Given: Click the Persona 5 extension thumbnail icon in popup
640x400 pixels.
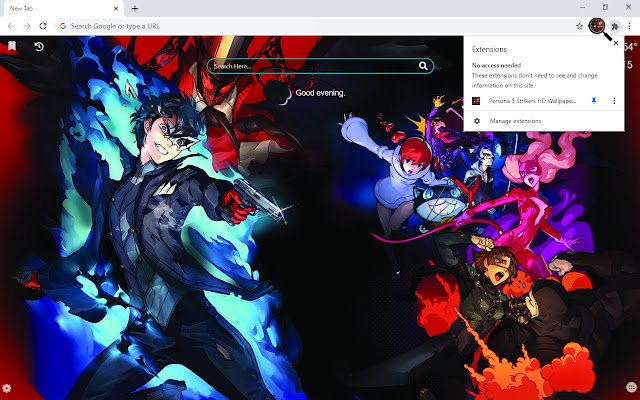Looking at the screenshot, I should 476,101.
